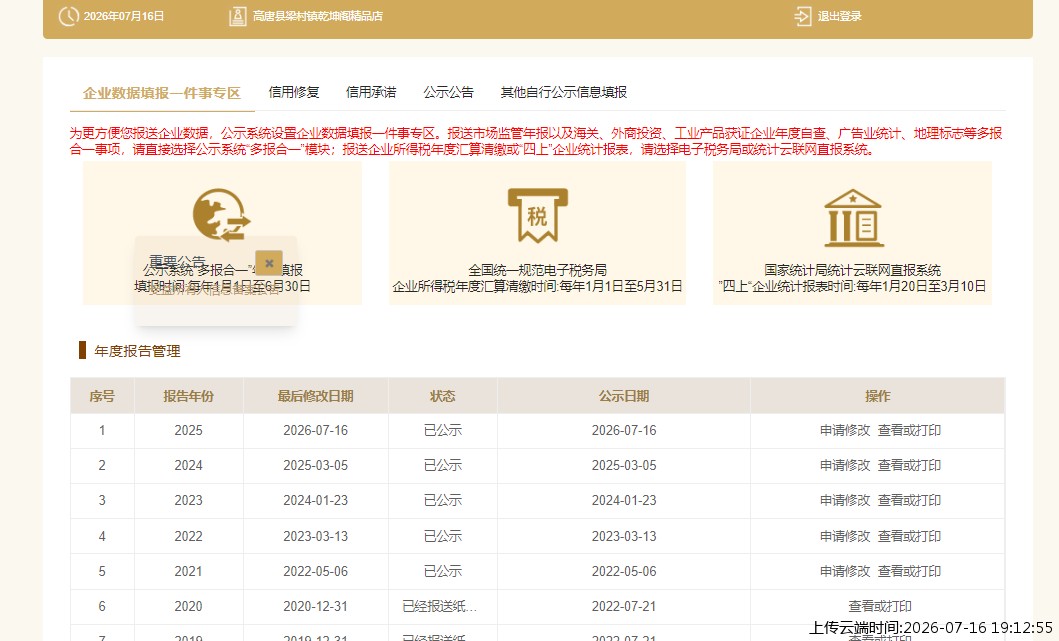Open 全国统一规范电子税务局 link text

pyautogui.click(x=538, y=270)
